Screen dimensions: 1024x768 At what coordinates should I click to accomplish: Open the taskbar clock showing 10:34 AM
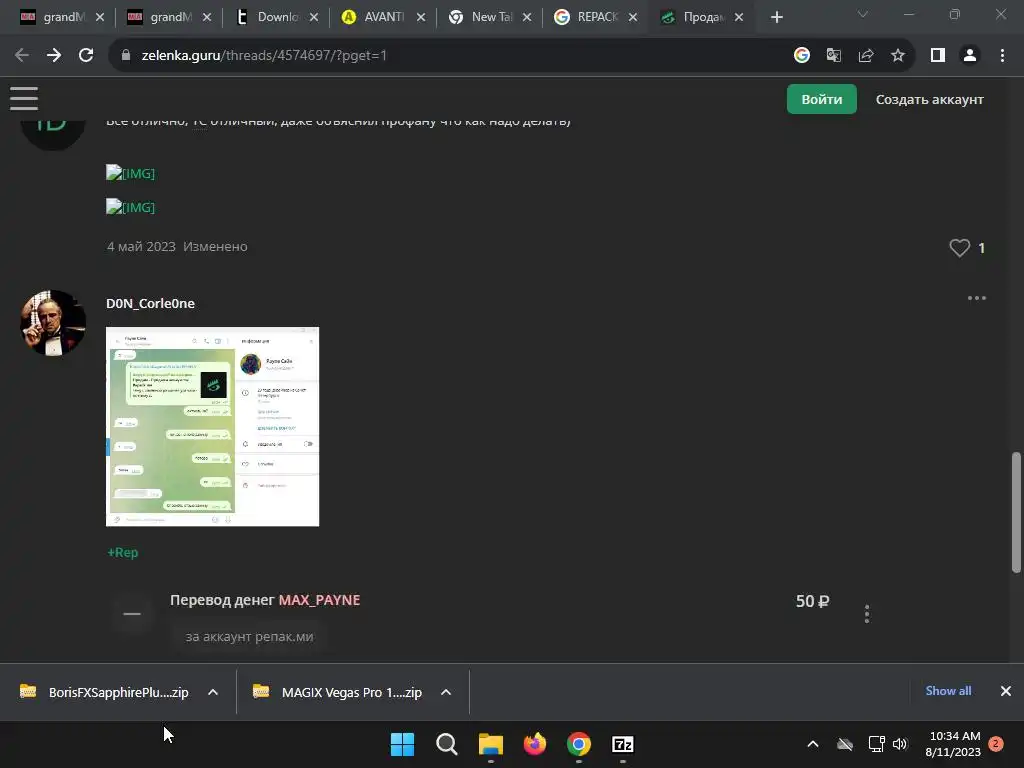953,744
